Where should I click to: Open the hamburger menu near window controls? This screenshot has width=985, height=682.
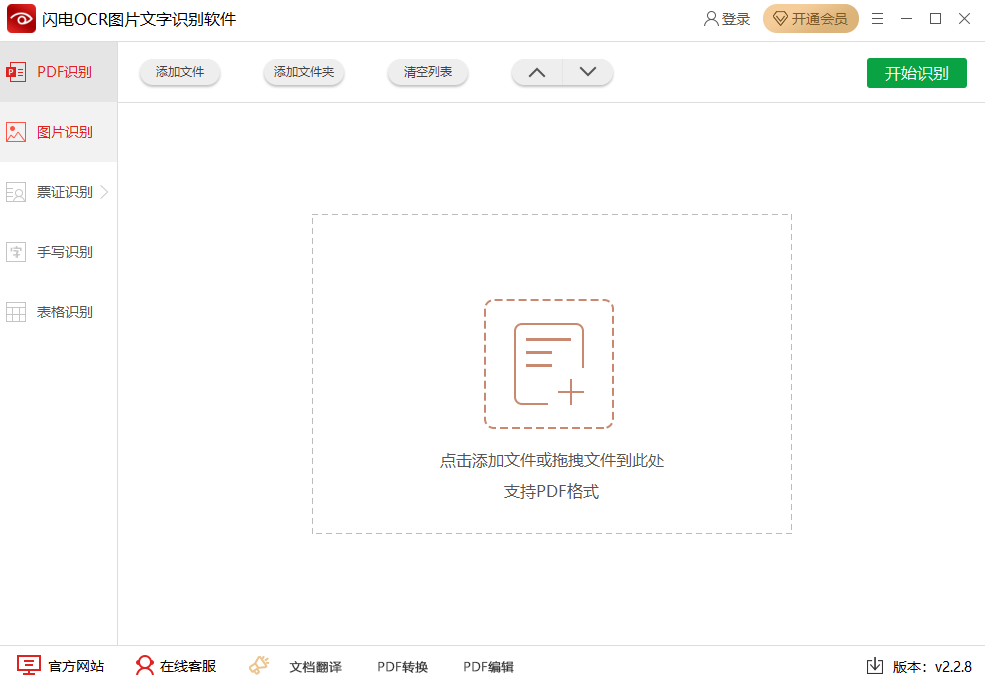coord(877,18)
